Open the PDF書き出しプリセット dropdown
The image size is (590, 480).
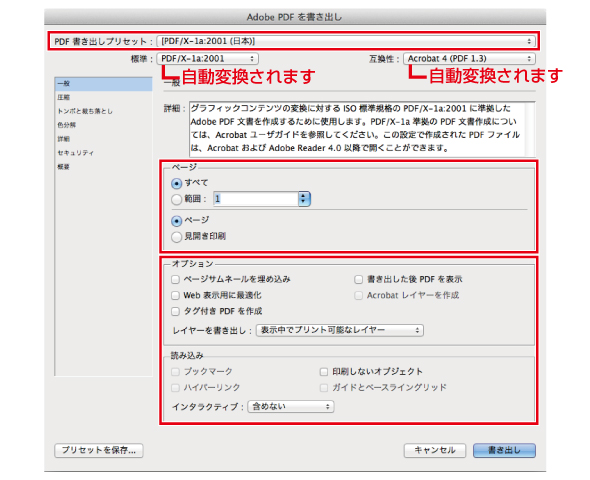[x=346, y=41]
